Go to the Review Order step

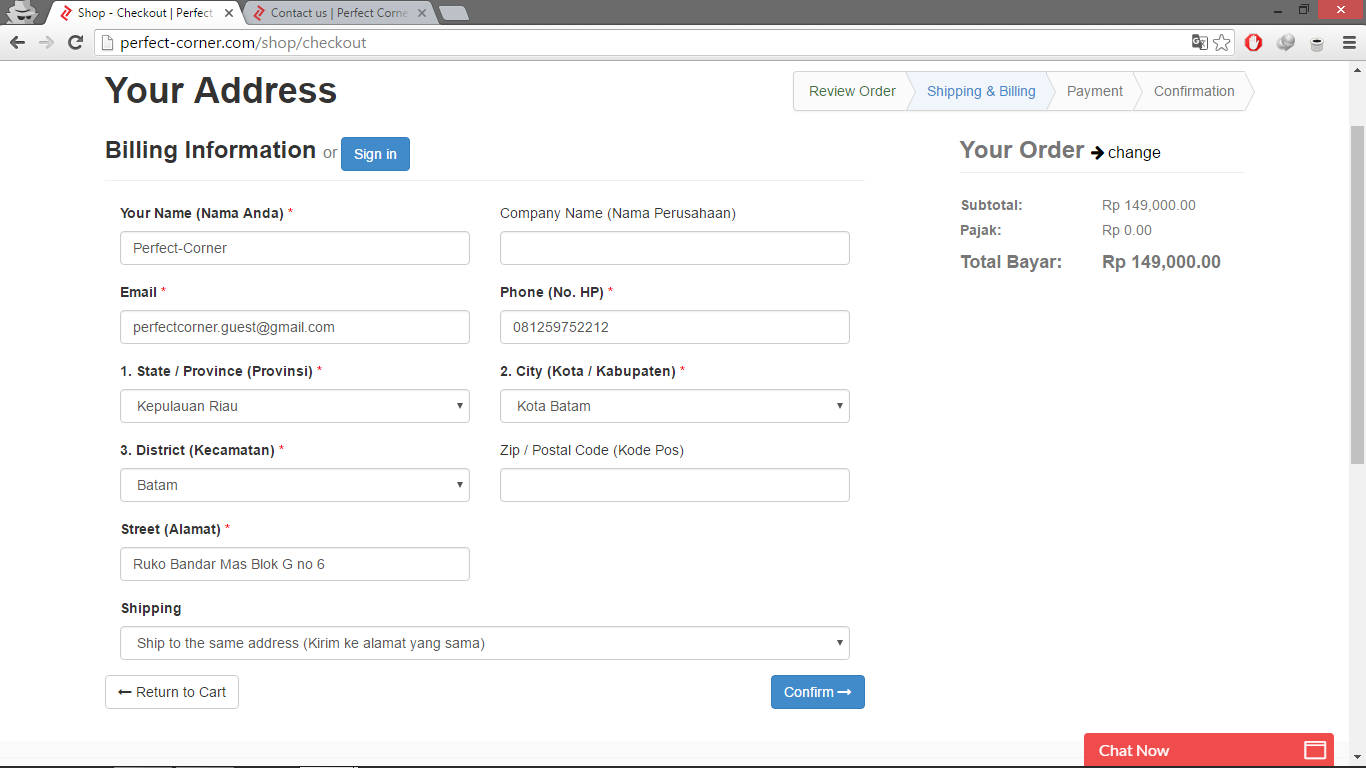pyautogui.click(x=852, y=91)
